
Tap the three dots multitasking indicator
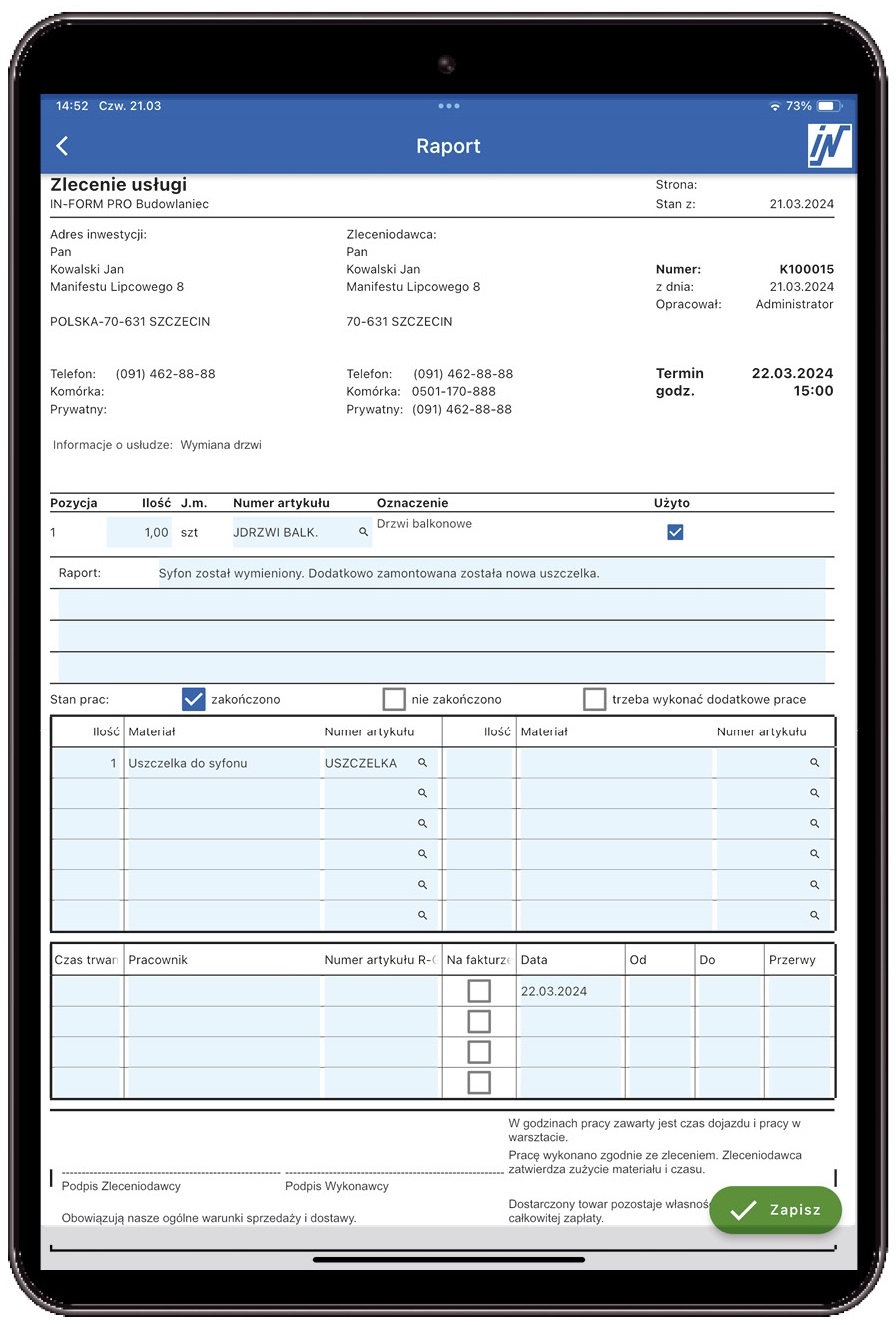[449, 106]
